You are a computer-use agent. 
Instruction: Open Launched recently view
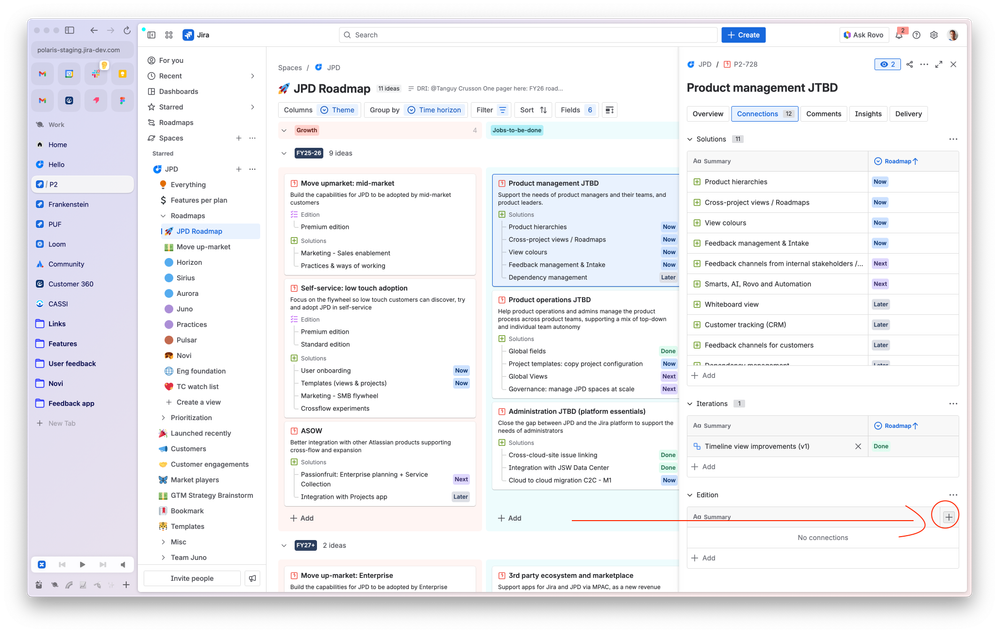(x=201, y=434)
